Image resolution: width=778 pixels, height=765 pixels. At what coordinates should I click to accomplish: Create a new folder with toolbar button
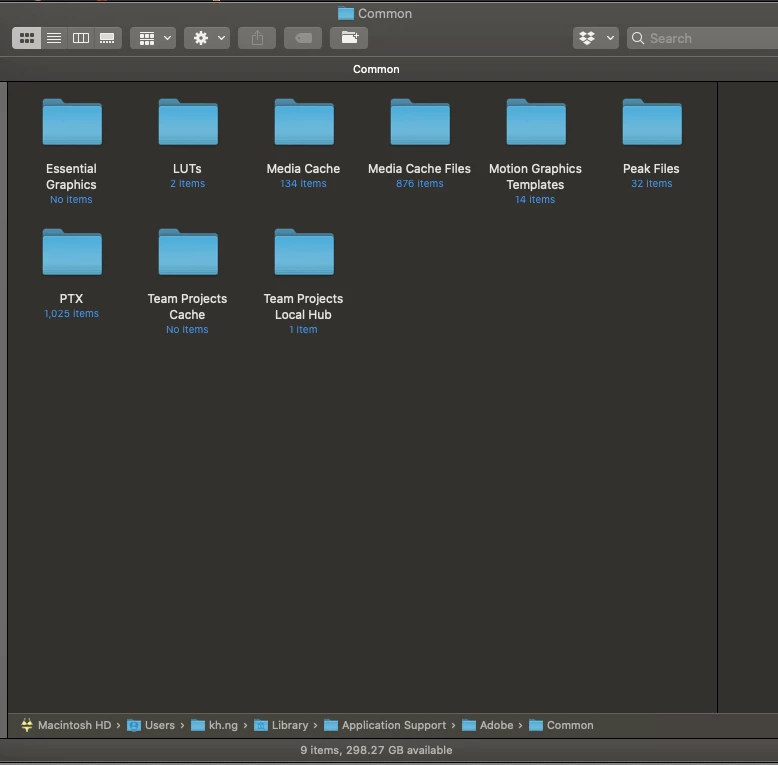[349, 38]
